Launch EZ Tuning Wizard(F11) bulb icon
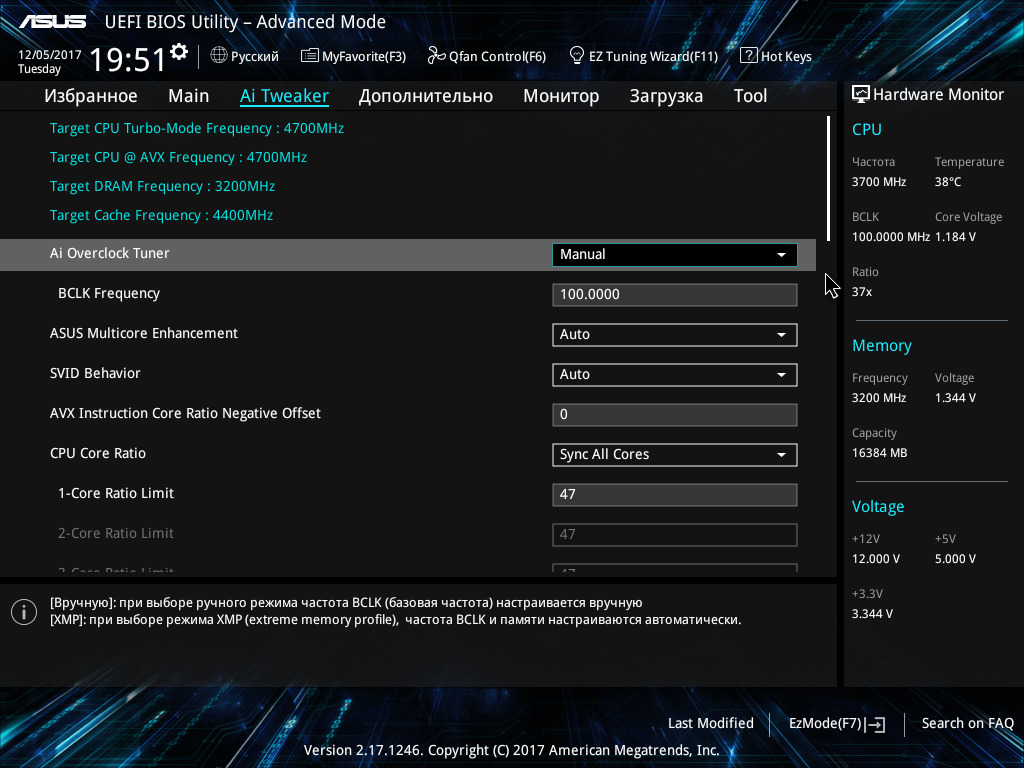Viewport: 1024px width, 768px height. click(x=577, y=56)
